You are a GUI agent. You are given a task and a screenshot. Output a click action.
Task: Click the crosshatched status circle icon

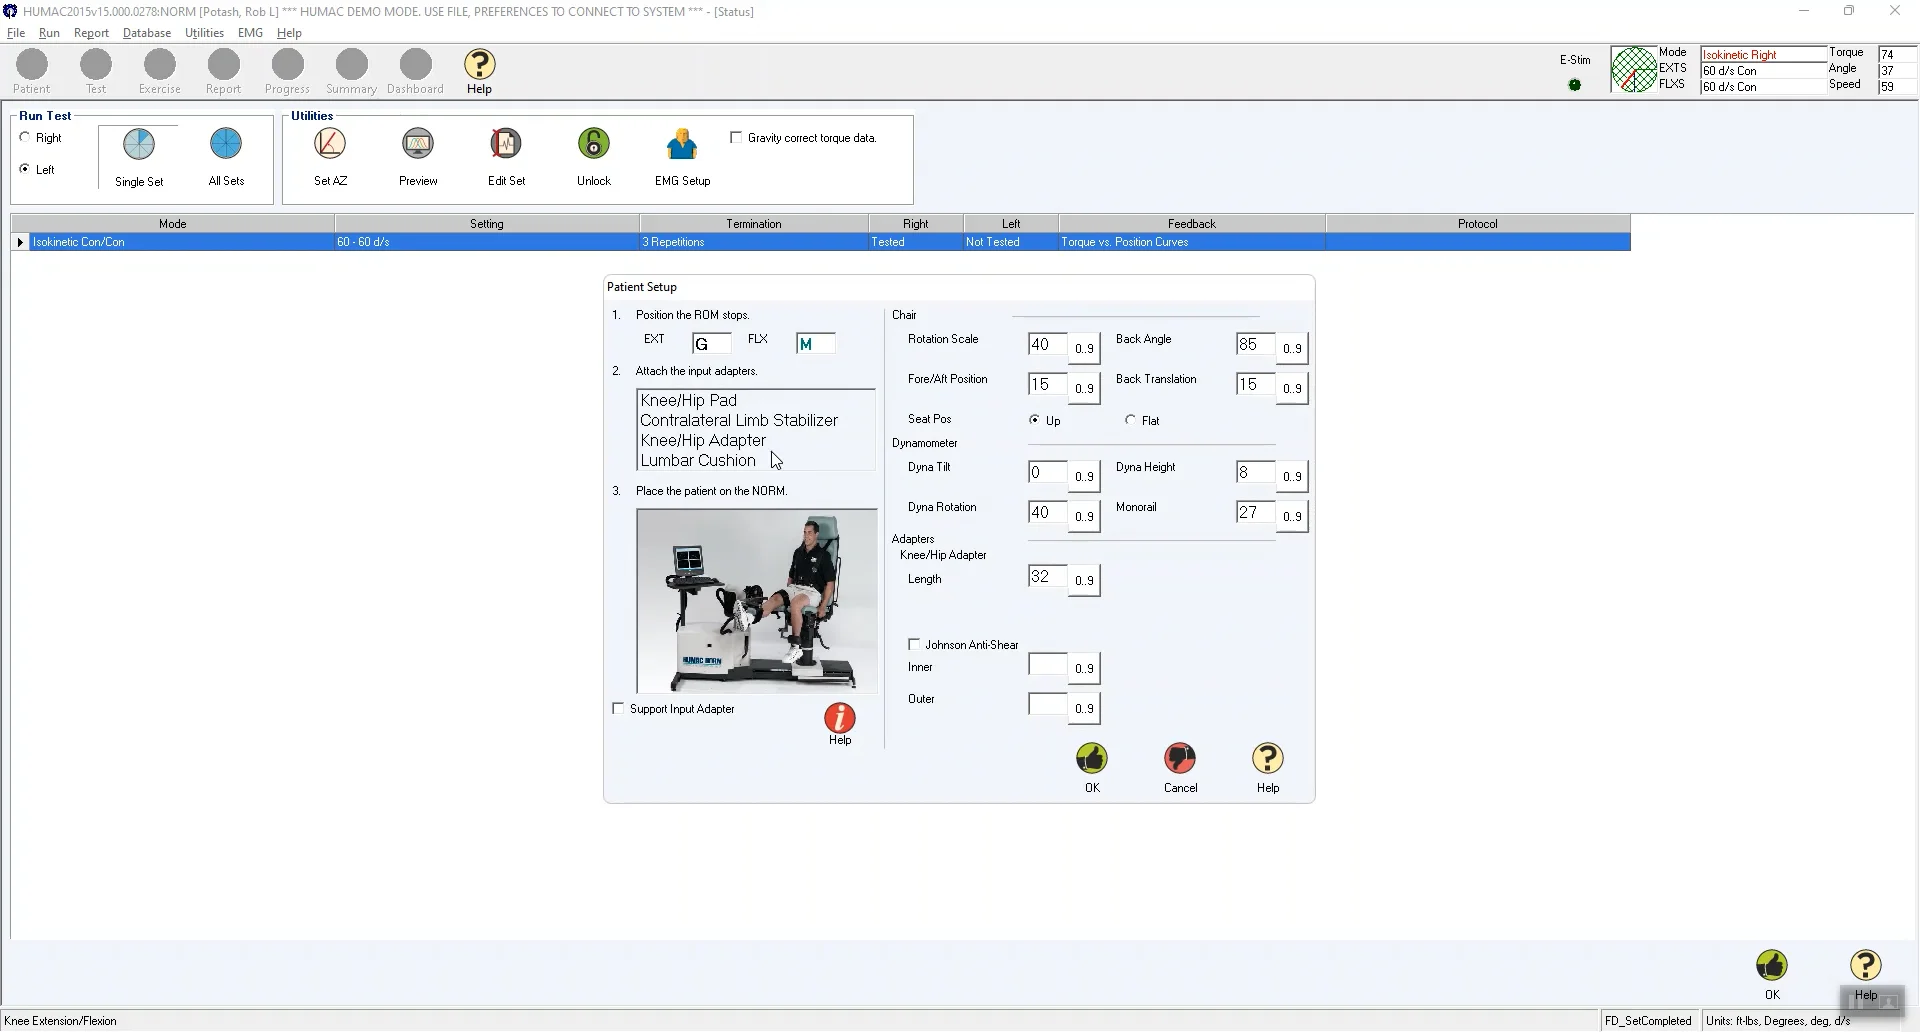[1634, 70]
